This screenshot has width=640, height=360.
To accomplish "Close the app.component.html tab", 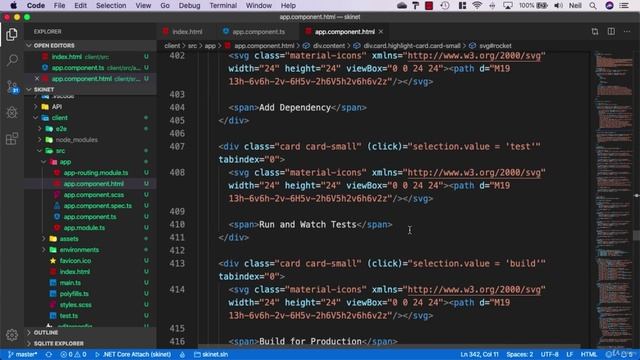I will pyautogui.click(x=381, y=31).
